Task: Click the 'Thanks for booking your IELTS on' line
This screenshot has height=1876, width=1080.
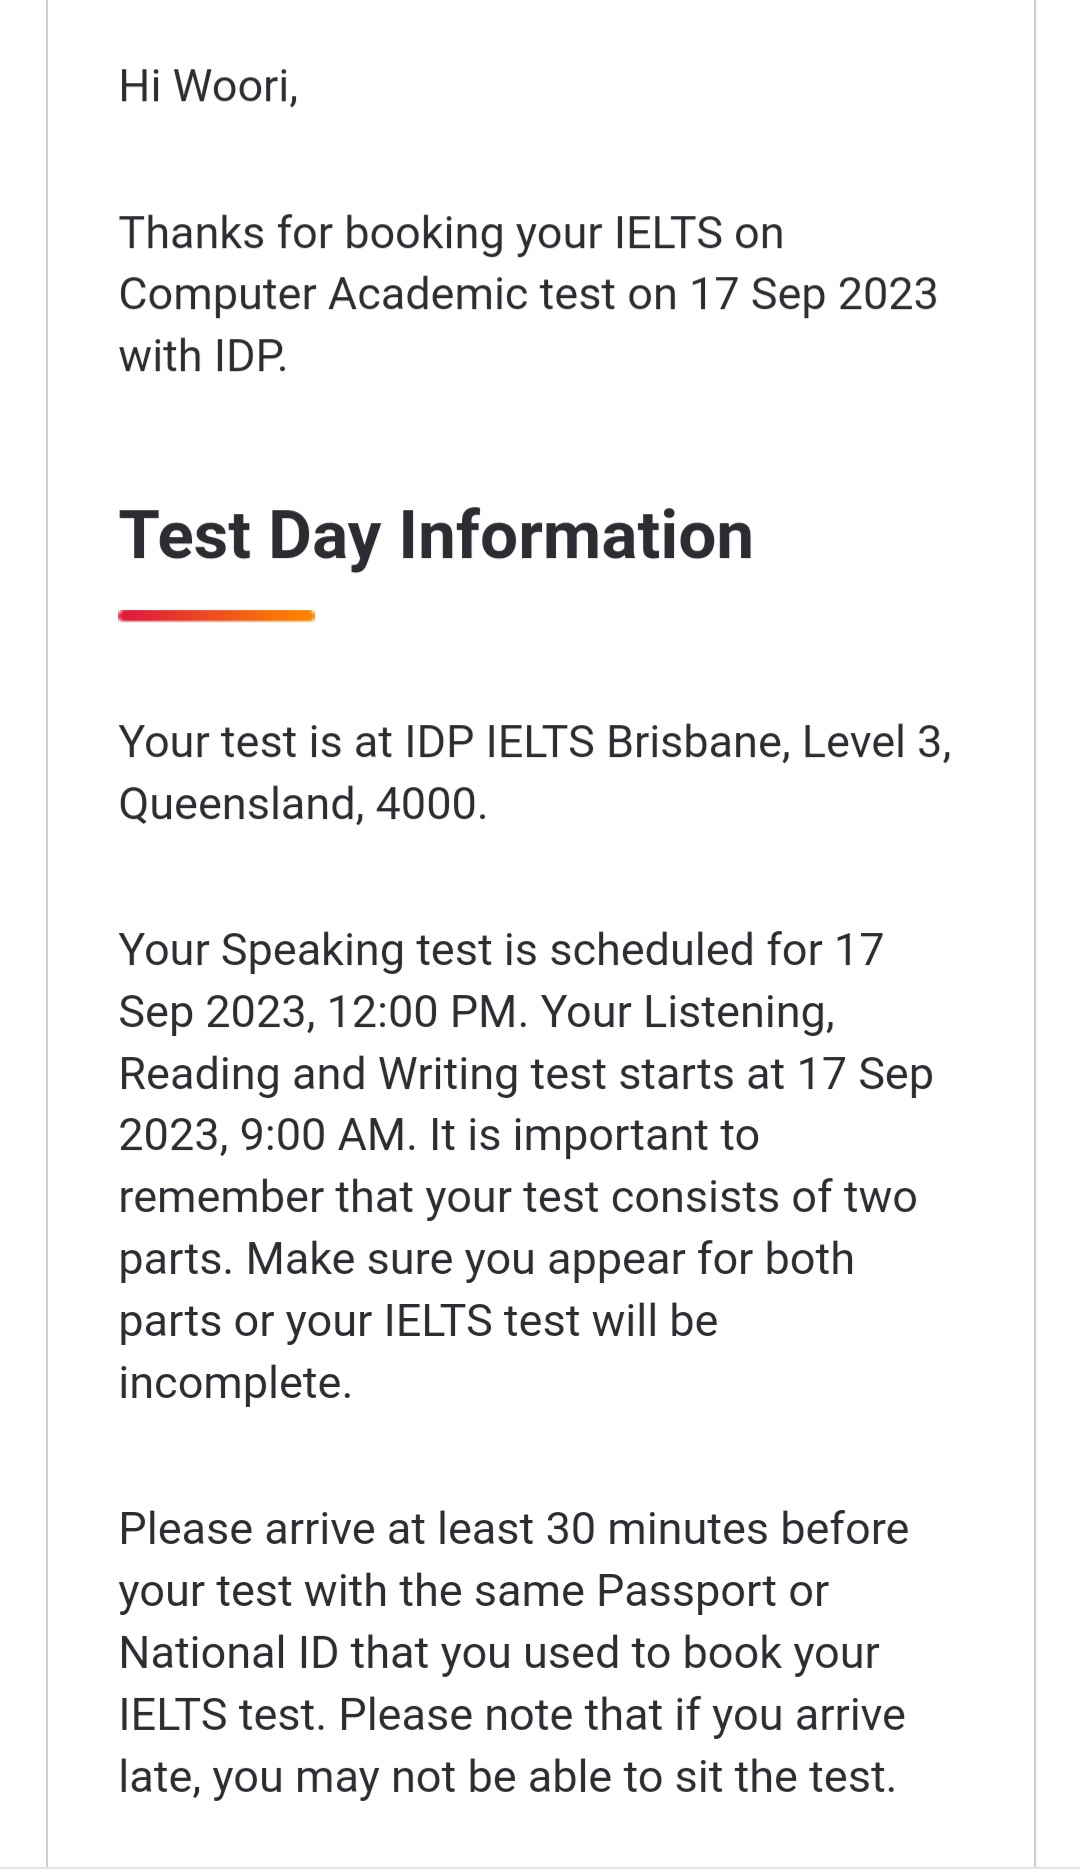Action: point(451,233)
